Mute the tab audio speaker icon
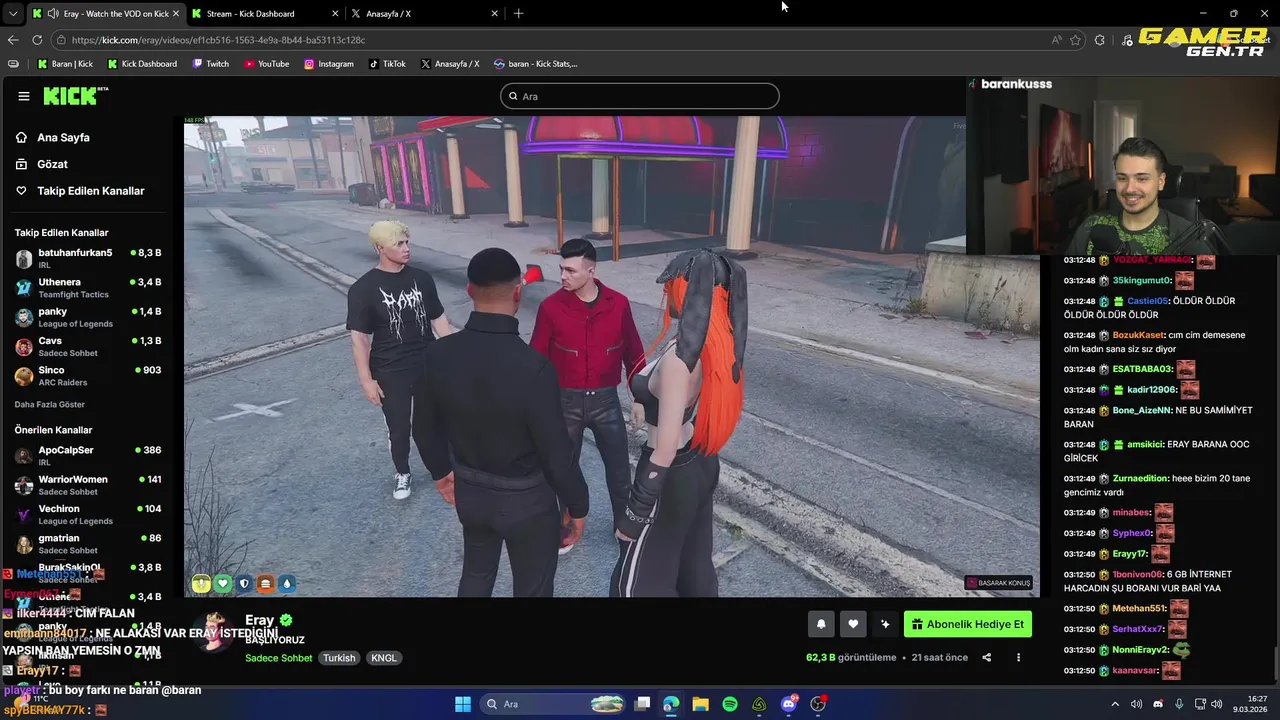Image resolution: width=1280 pixels, height=720 pixels. (55, 14)
